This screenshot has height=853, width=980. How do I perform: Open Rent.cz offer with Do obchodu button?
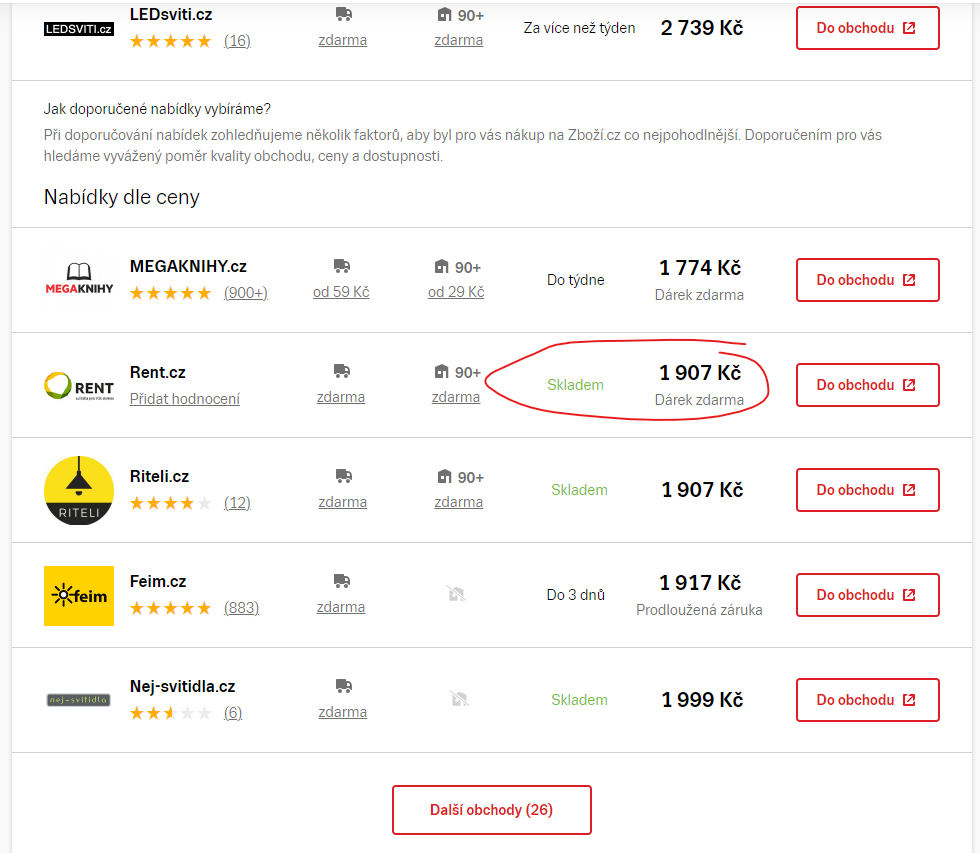(x=867, y=385)
